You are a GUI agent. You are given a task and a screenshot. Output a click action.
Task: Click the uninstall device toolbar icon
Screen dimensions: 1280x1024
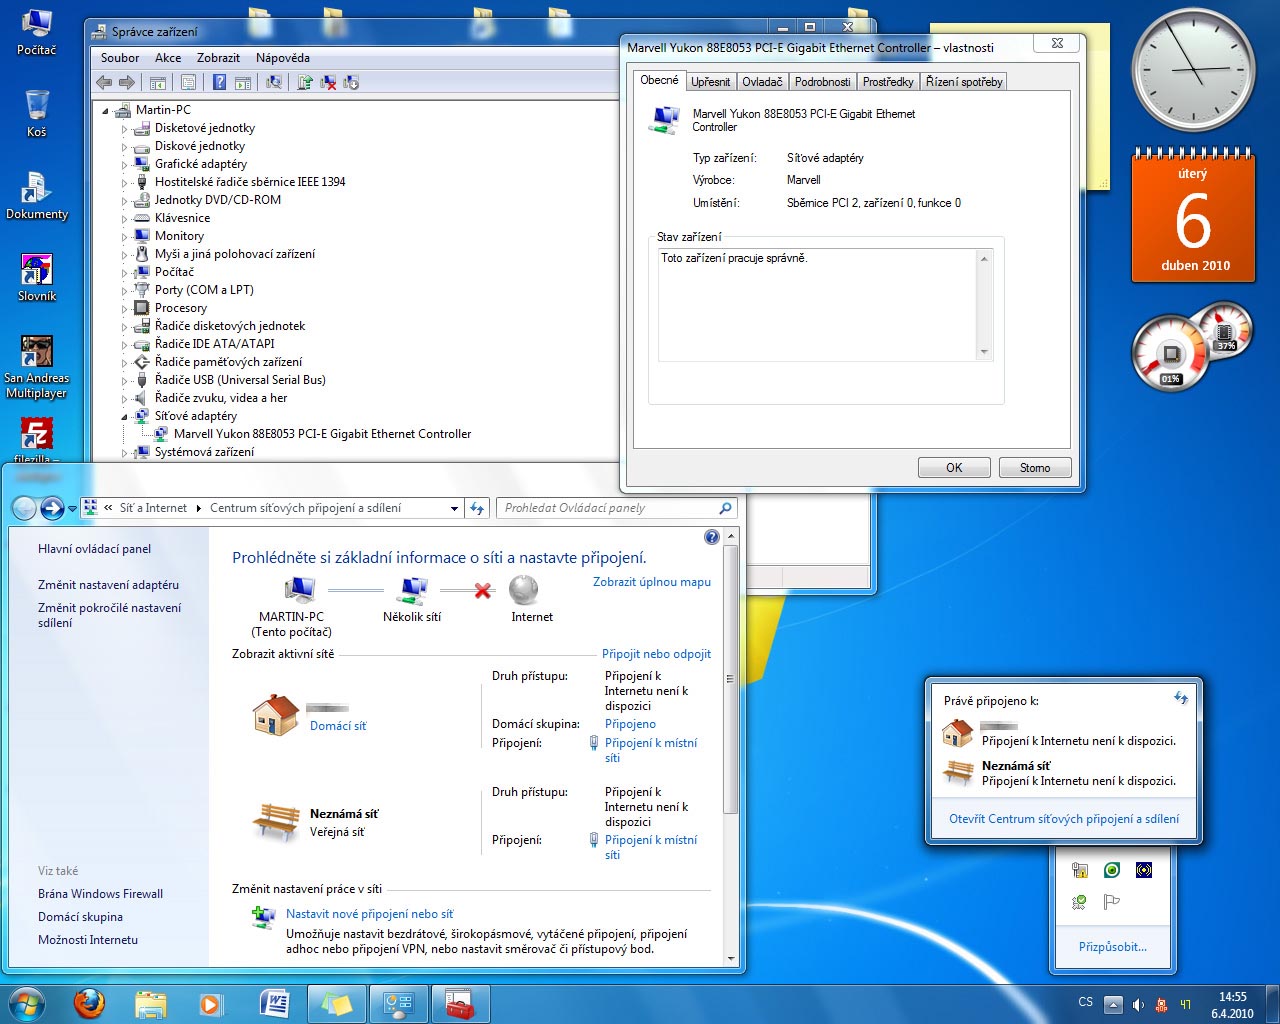coord(328,83)
